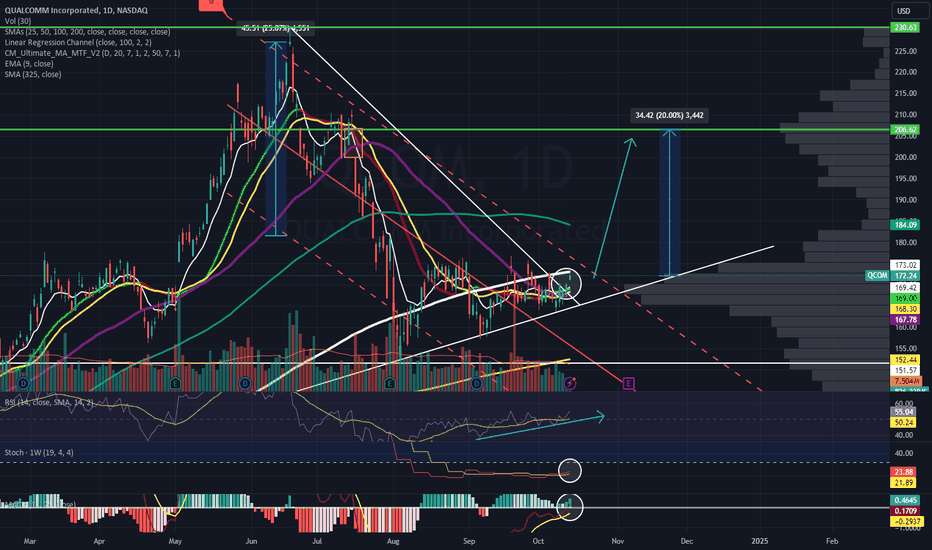Image resolution: width=932 pixels, height=550 pixels.
Task: Open the earnings marker E near May
Action: click(x=175, y=384)
